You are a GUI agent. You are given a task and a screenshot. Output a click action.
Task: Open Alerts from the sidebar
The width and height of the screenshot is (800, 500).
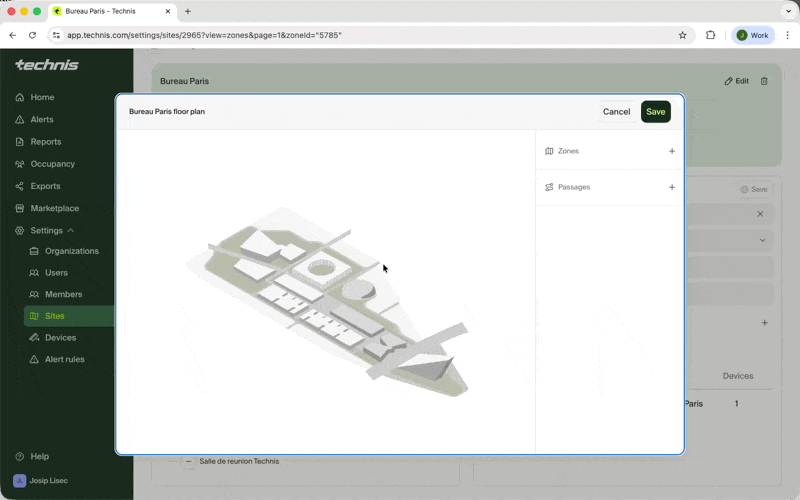pos(42,120)
